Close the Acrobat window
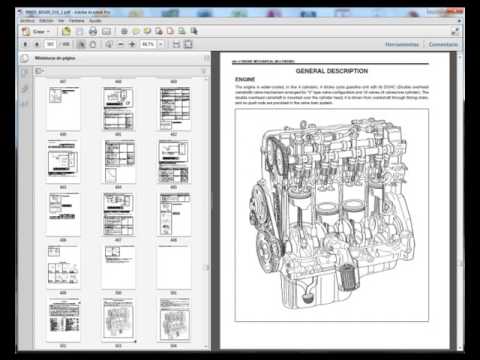This screenshot has height=360, width=480. [x=457, y=12]
